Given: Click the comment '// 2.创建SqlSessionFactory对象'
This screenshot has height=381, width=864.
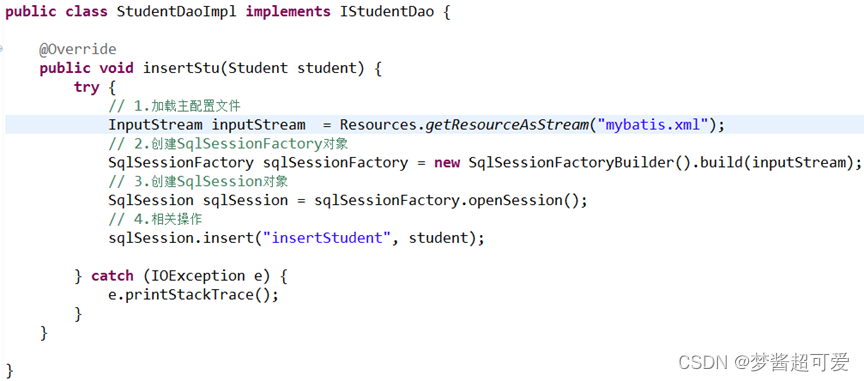Looking at the screenshot, I should point(228,144).
